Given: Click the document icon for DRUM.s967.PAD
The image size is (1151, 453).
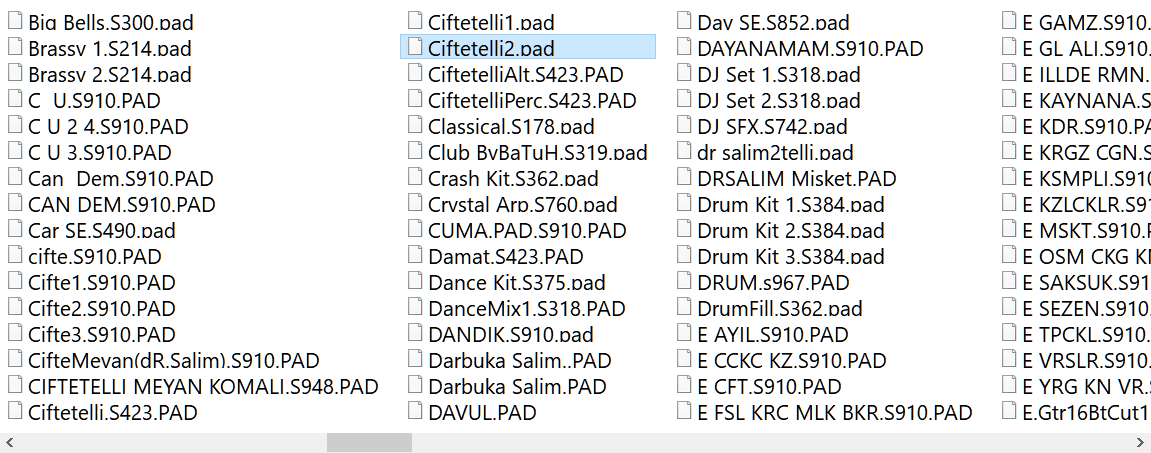Looking at the screenshot, I should click(x=685, y=281).
